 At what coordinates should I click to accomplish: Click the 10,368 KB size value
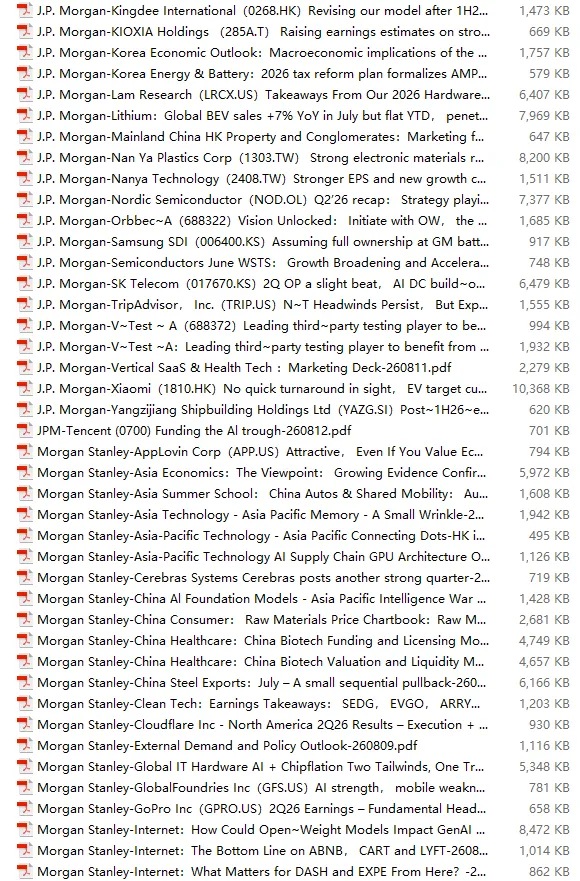click(x=541, y=389)
